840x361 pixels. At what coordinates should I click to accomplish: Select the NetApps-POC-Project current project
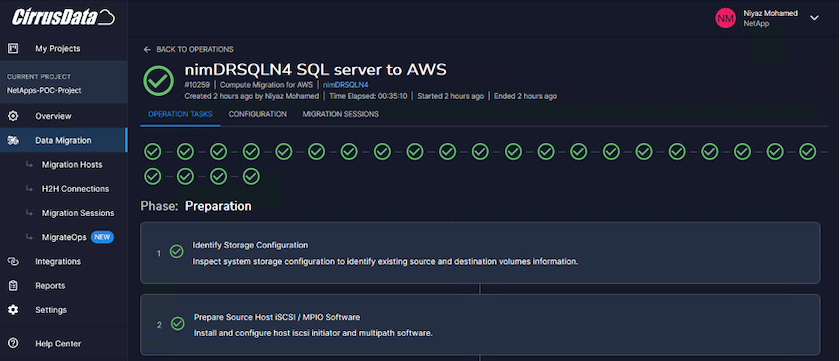click(44, 91)
